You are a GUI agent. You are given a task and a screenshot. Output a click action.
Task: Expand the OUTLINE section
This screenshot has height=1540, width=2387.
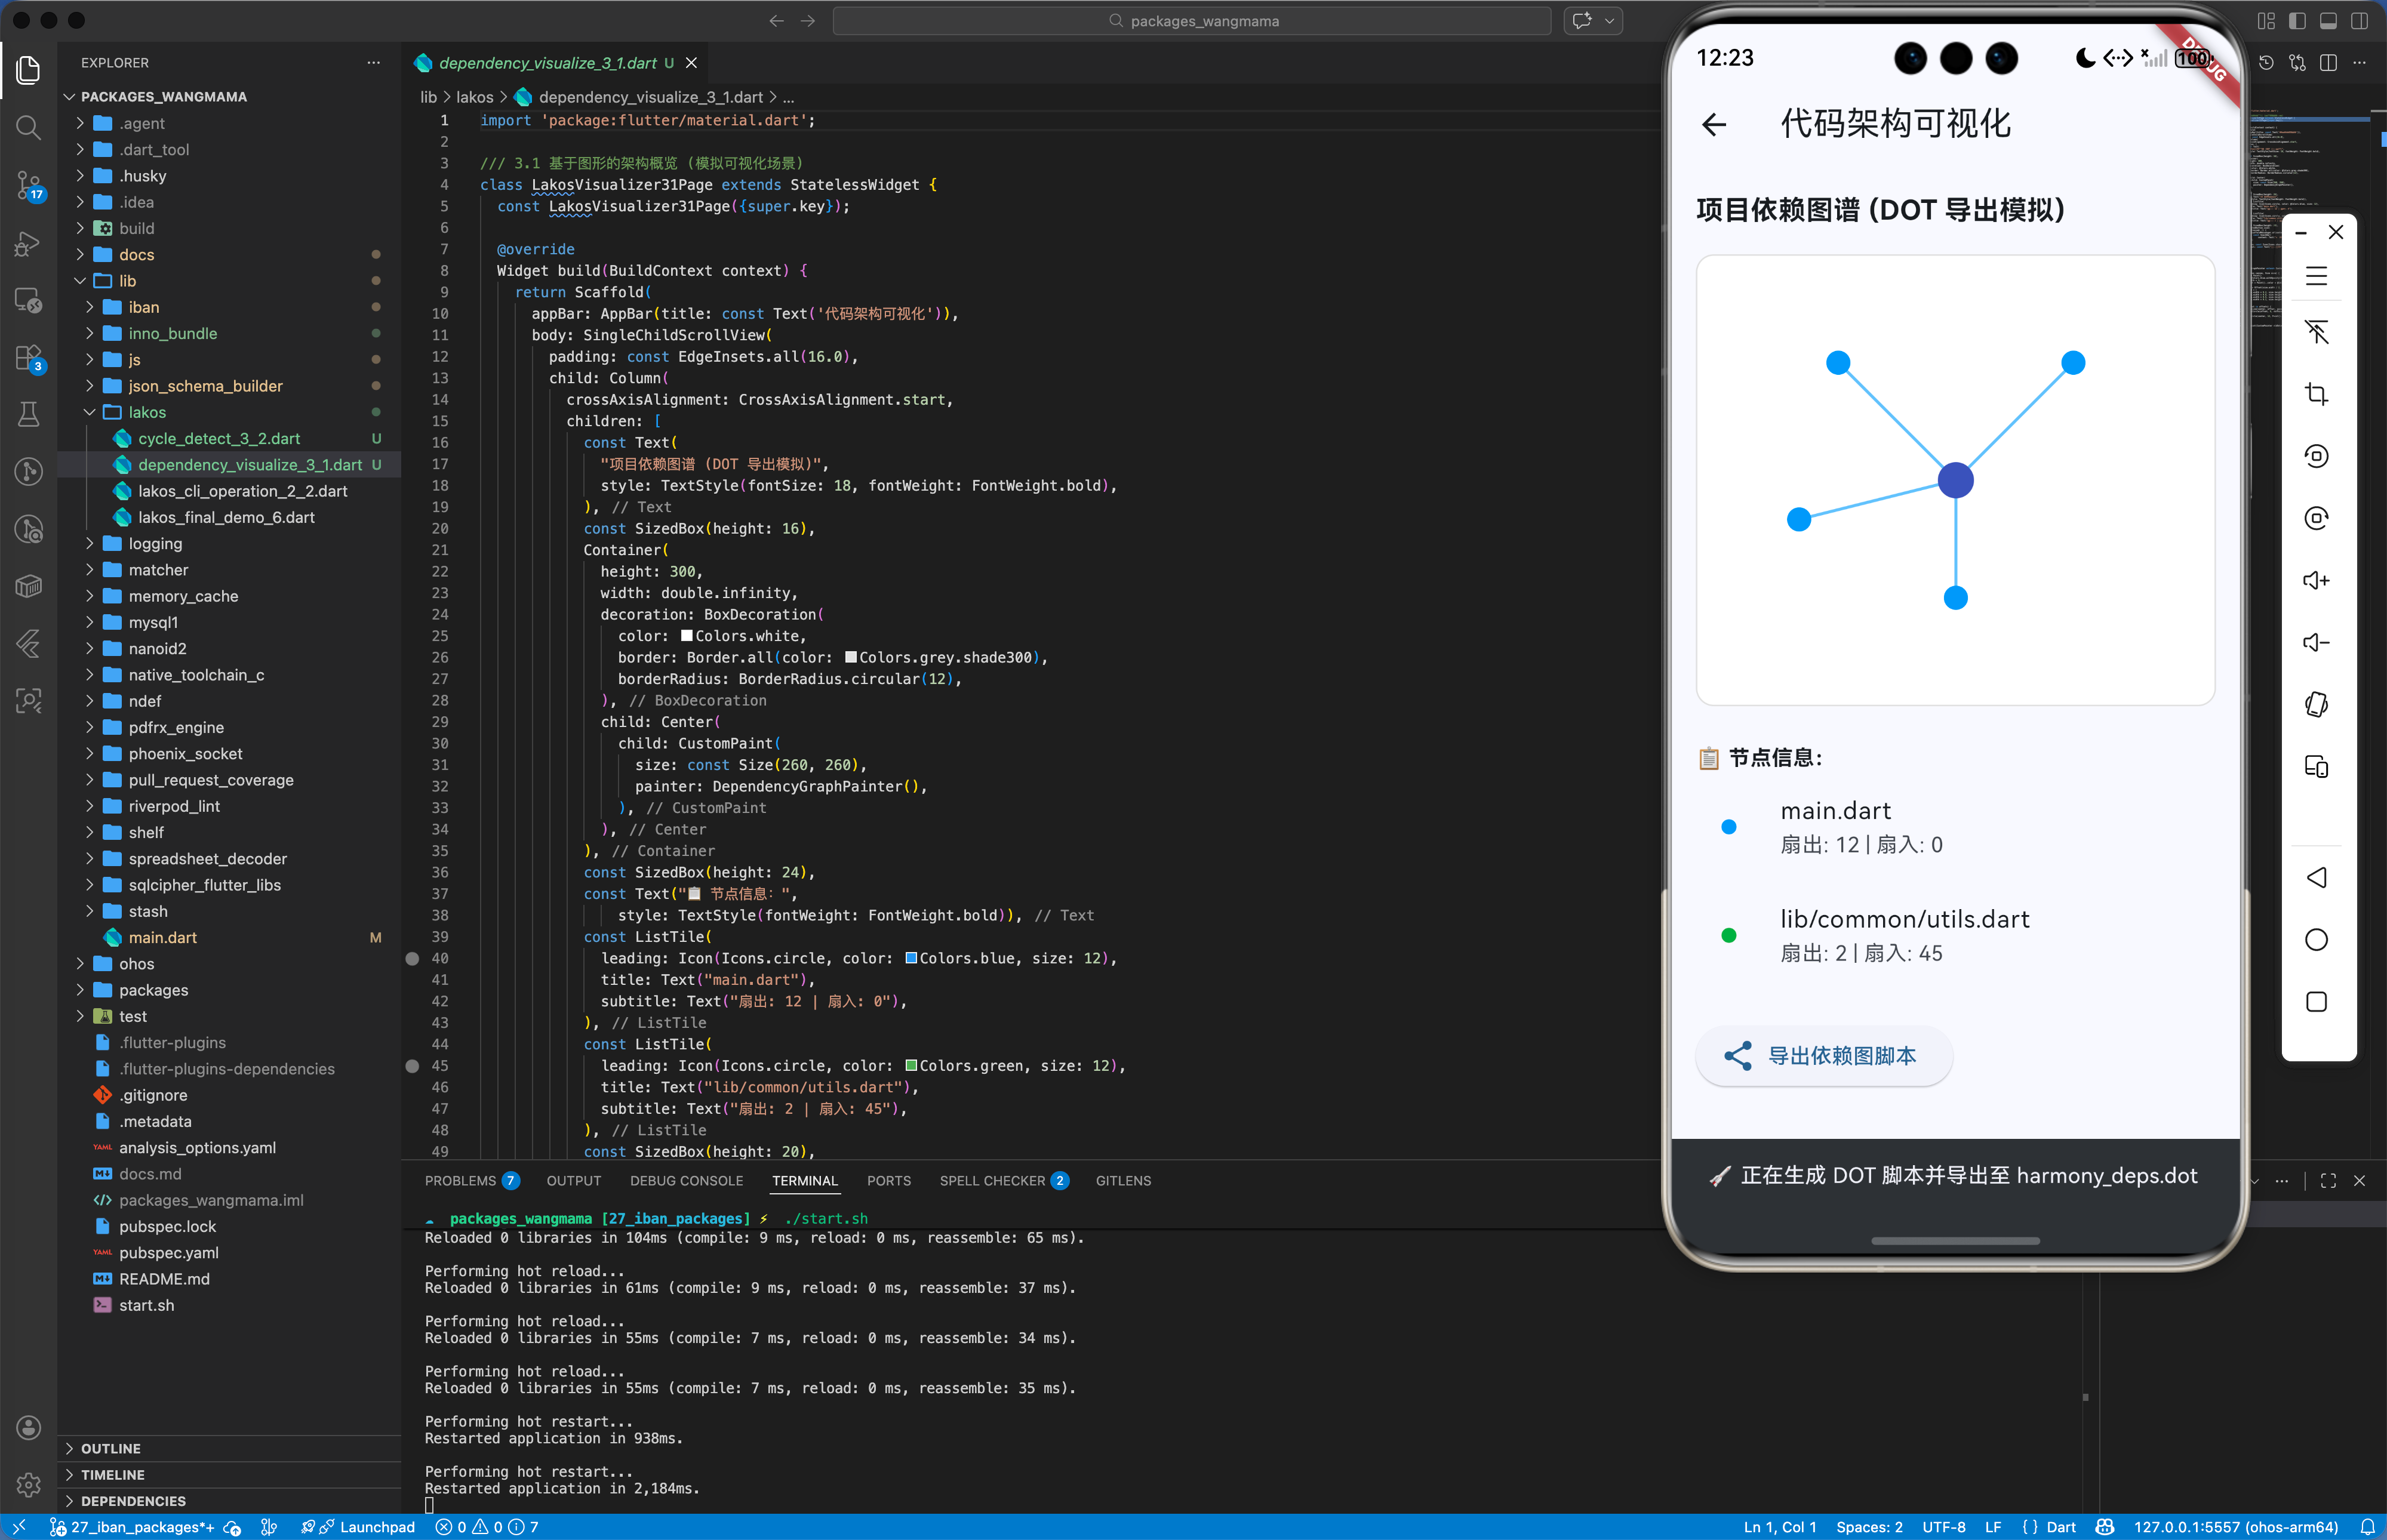110,1448
